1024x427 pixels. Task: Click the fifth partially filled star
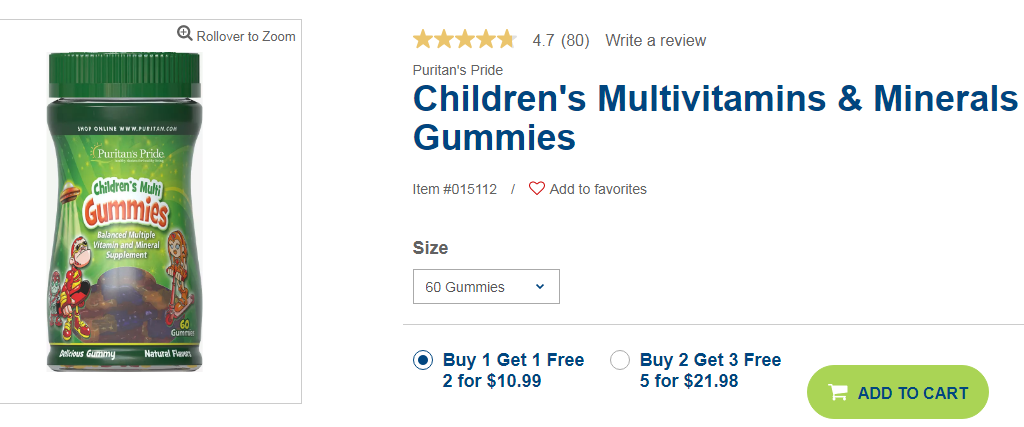(x=505, y=40)
